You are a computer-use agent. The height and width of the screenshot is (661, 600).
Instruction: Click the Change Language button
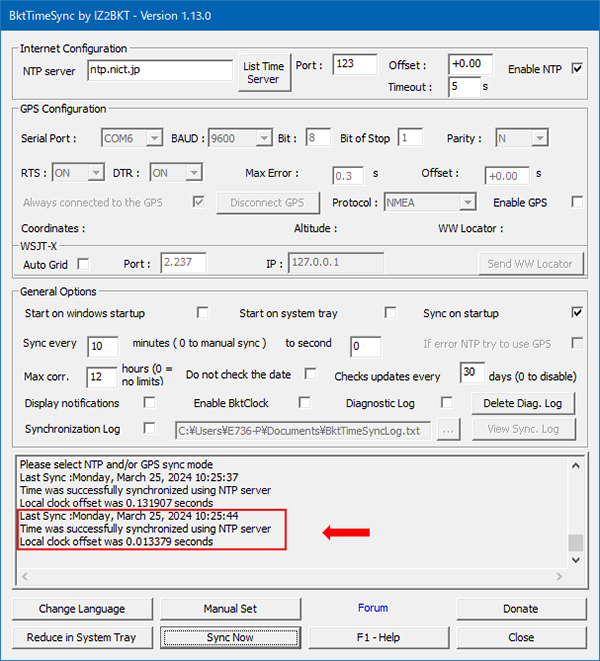point(82,609)
